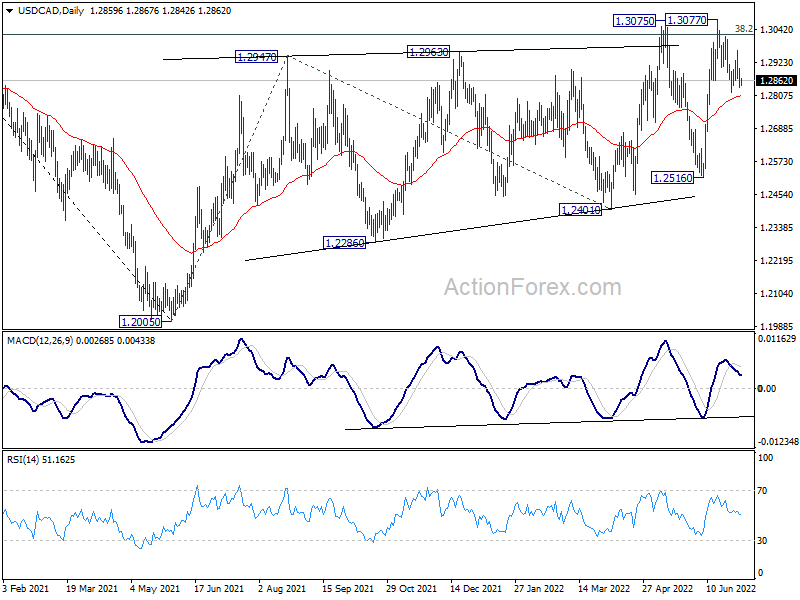The image size is (800, 600).
Task: Select the 1.24010 support price label
Action: click(x=581, y=210)
